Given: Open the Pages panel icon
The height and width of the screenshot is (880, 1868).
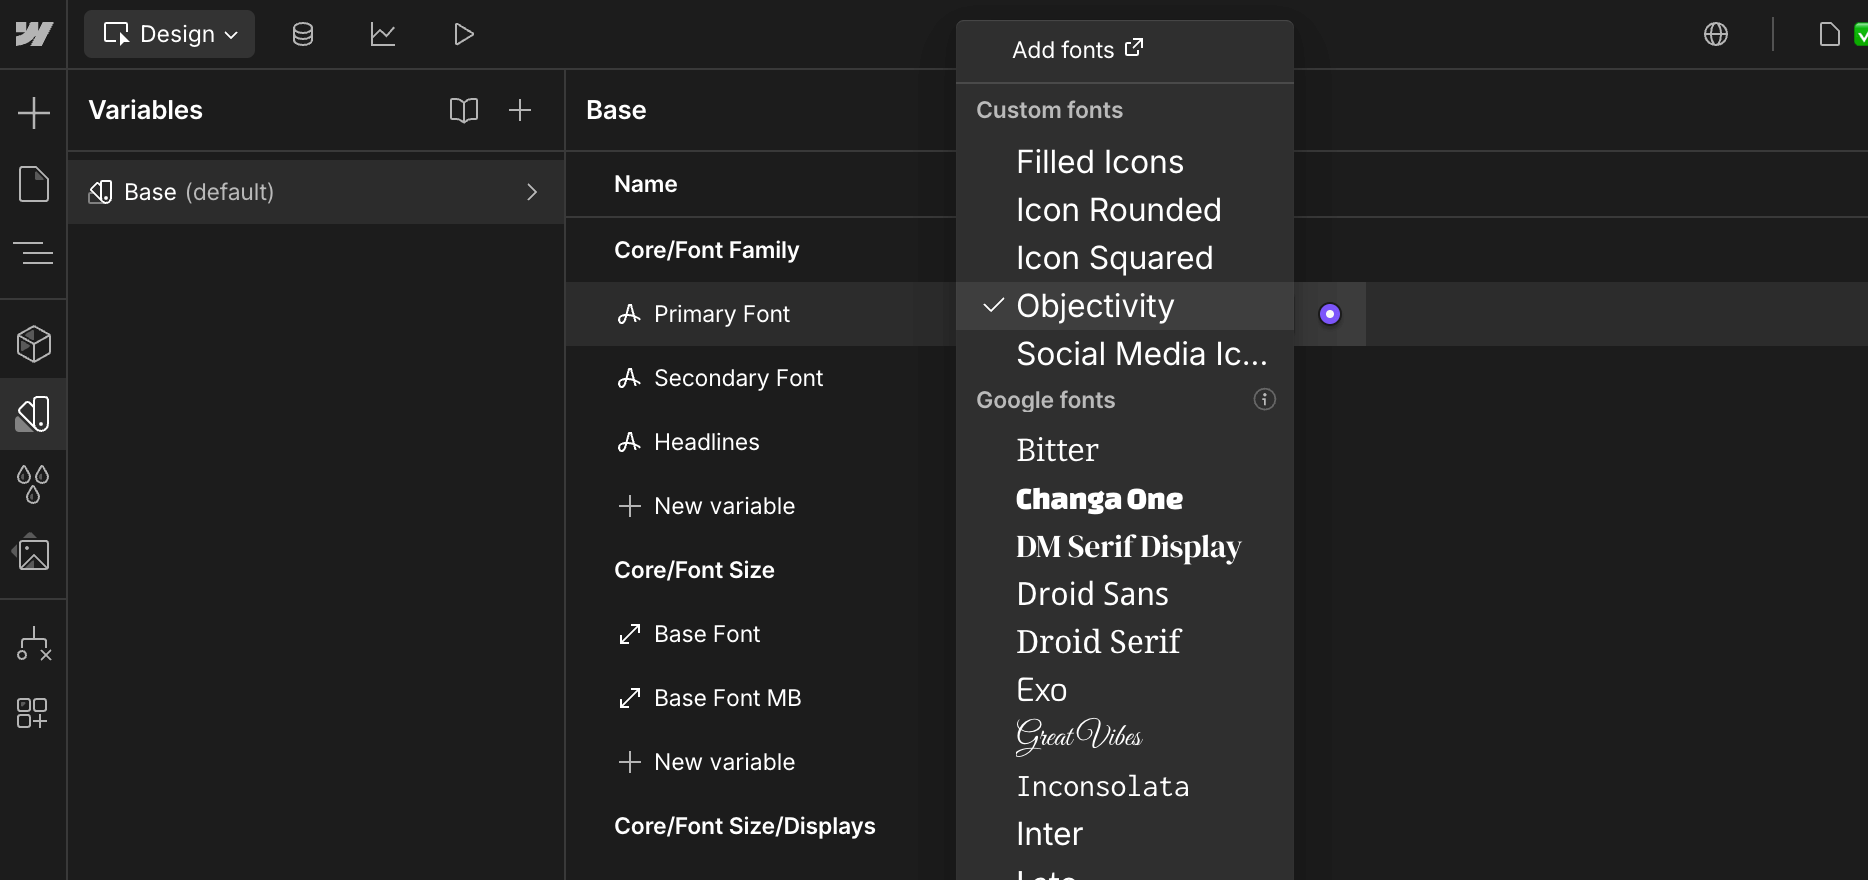Looking at the screenshot, I should 33,184.
